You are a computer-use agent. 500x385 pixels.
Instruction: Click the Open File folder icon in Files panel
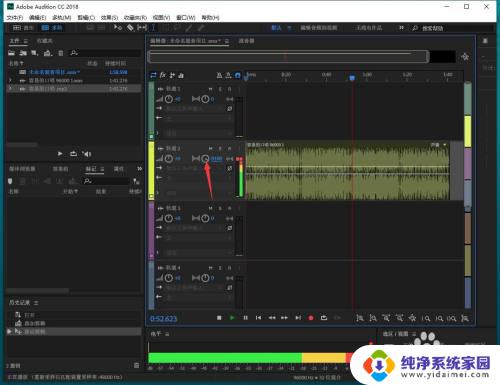click(11, 53)
